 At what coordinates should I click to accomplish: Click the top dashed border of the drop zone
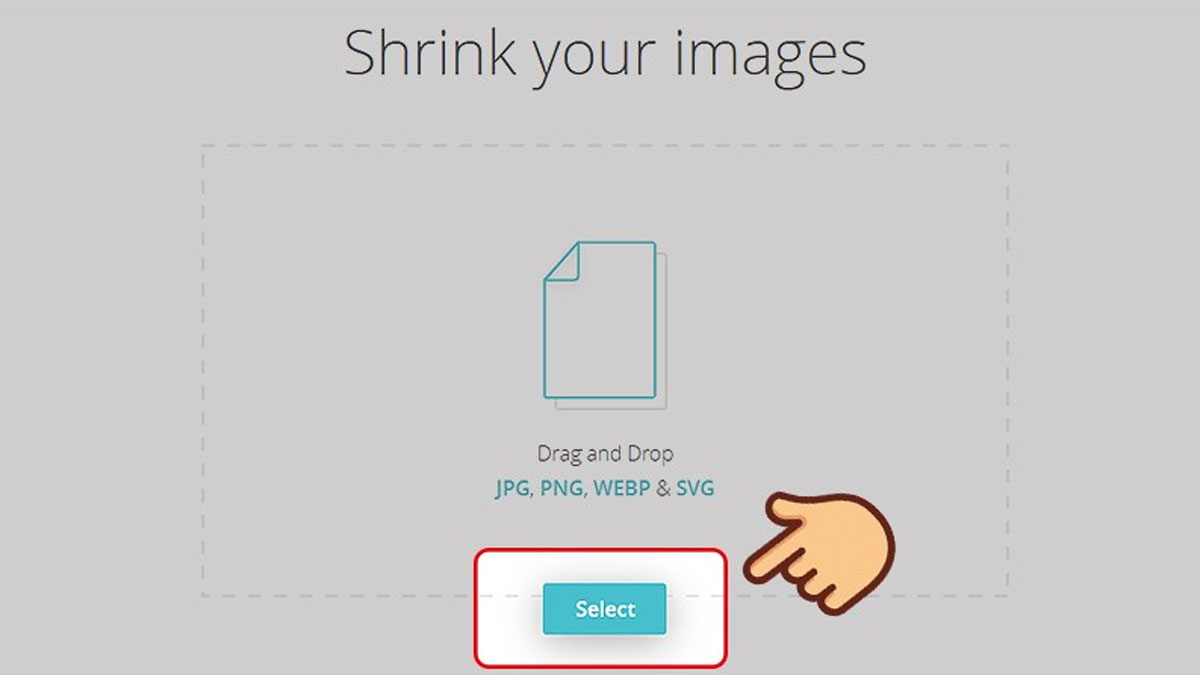tap(605, 146)
